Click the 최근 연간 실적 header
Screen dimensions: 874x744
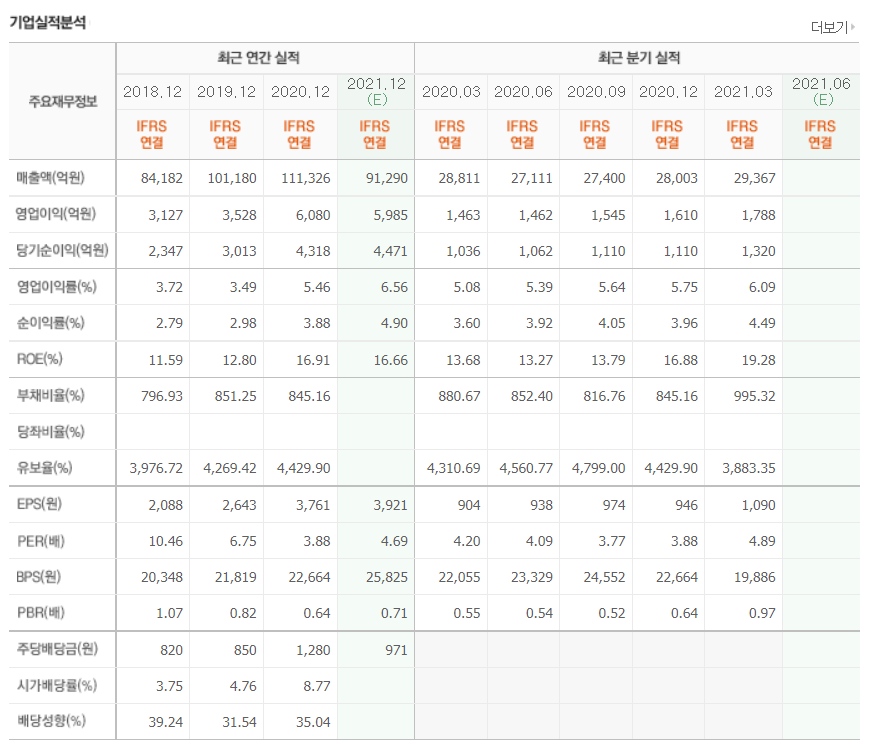[258, 57]
